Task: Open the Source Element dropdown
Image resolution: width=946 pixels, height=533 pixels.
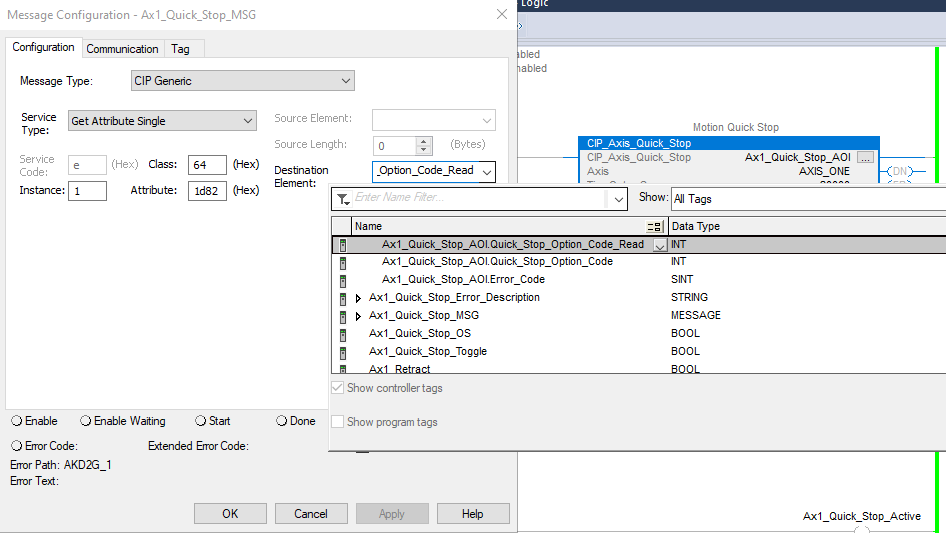Action: click(487, 121)
